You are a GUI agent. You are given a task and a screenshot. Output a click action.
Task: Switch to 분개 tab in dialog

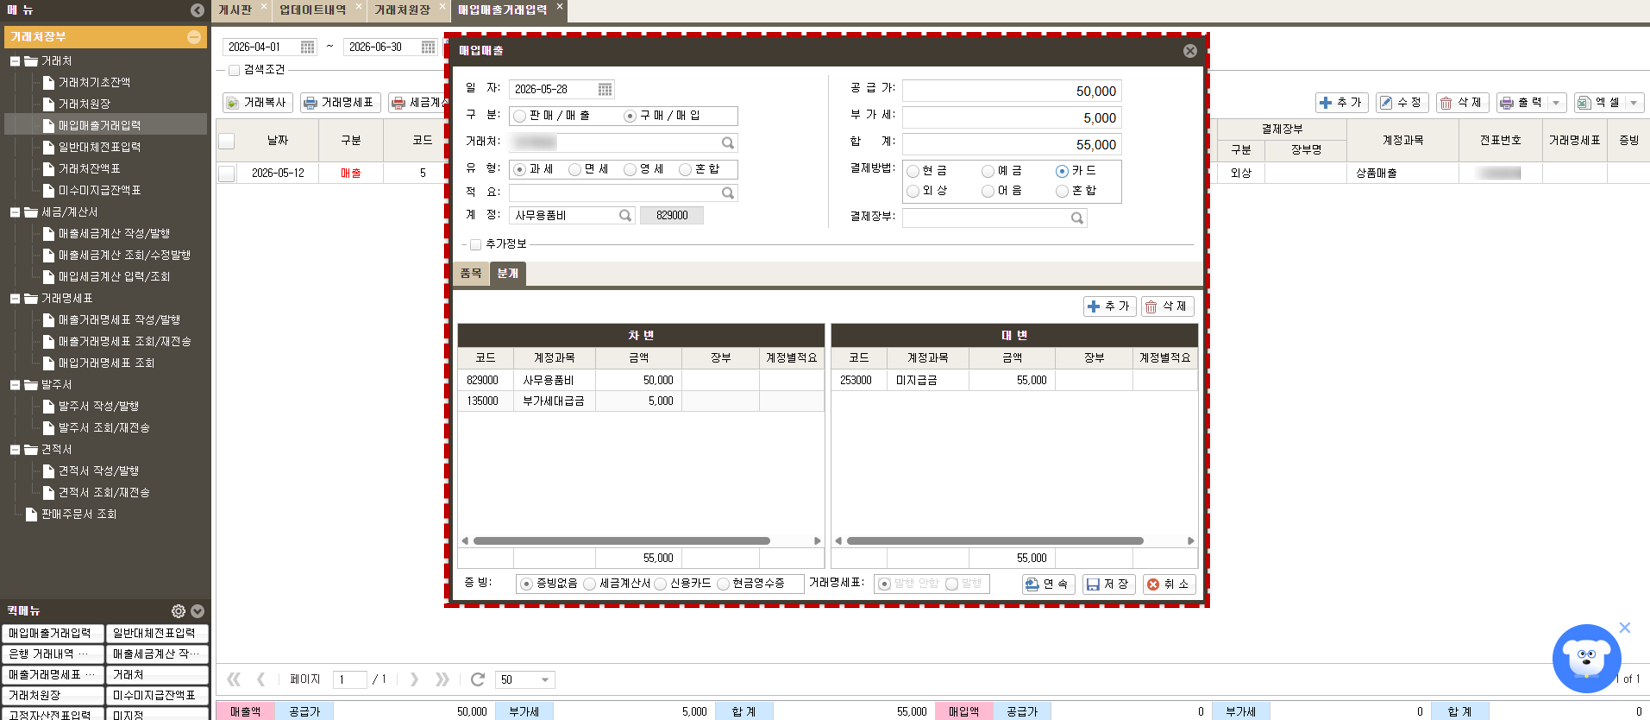[x=508, y=273]
